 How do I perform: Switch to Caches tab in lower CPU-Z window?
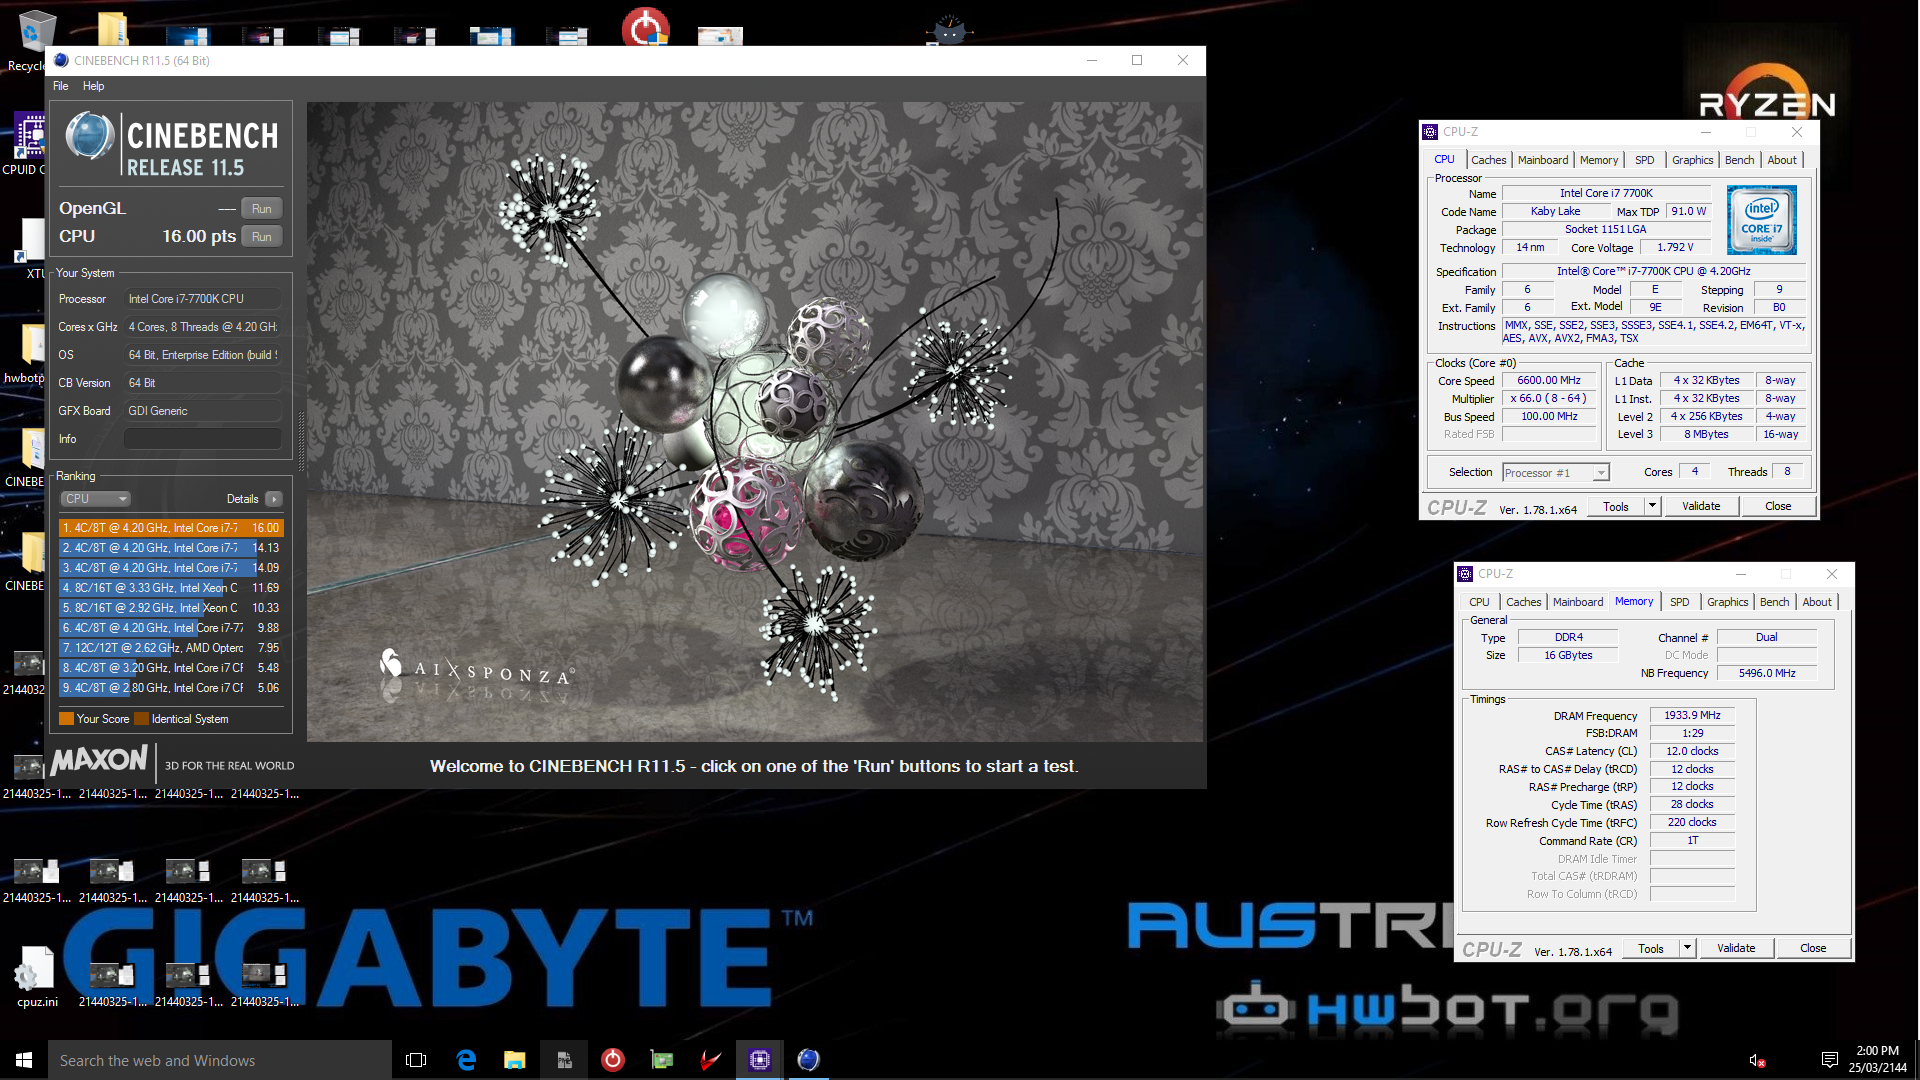click(x=1523, y=602)
